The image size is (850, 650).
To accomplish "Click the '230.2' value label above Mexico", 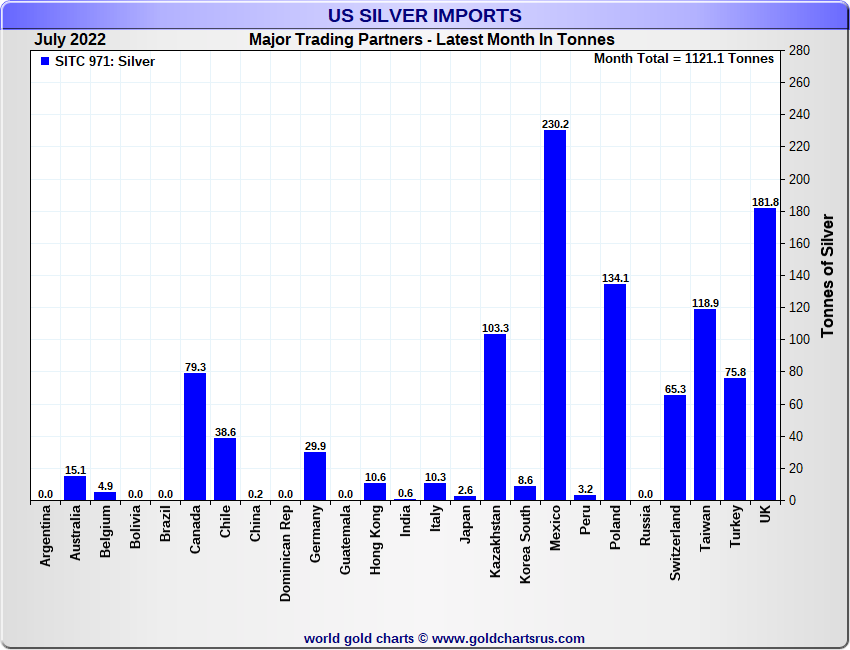I will 555,124.
